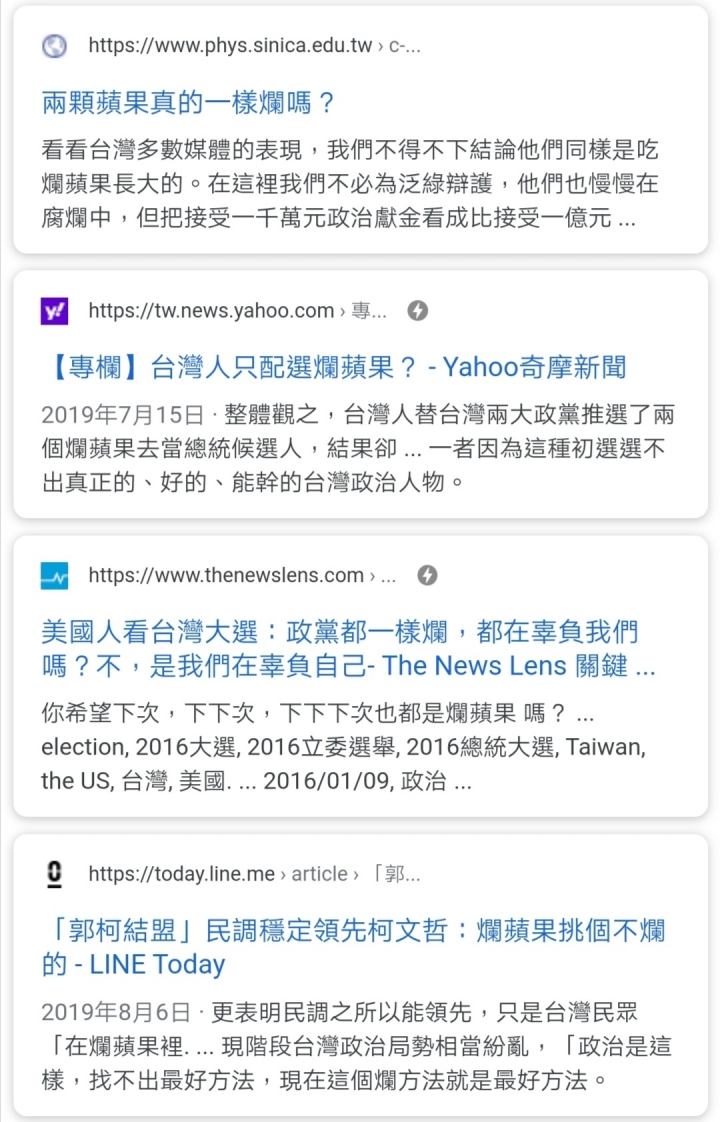Image resolution: width=720 pixels, height=1122 pixels.
Task: Click the globe favicon for phys.sinica.edu.tw
Action: coord(54,46)
